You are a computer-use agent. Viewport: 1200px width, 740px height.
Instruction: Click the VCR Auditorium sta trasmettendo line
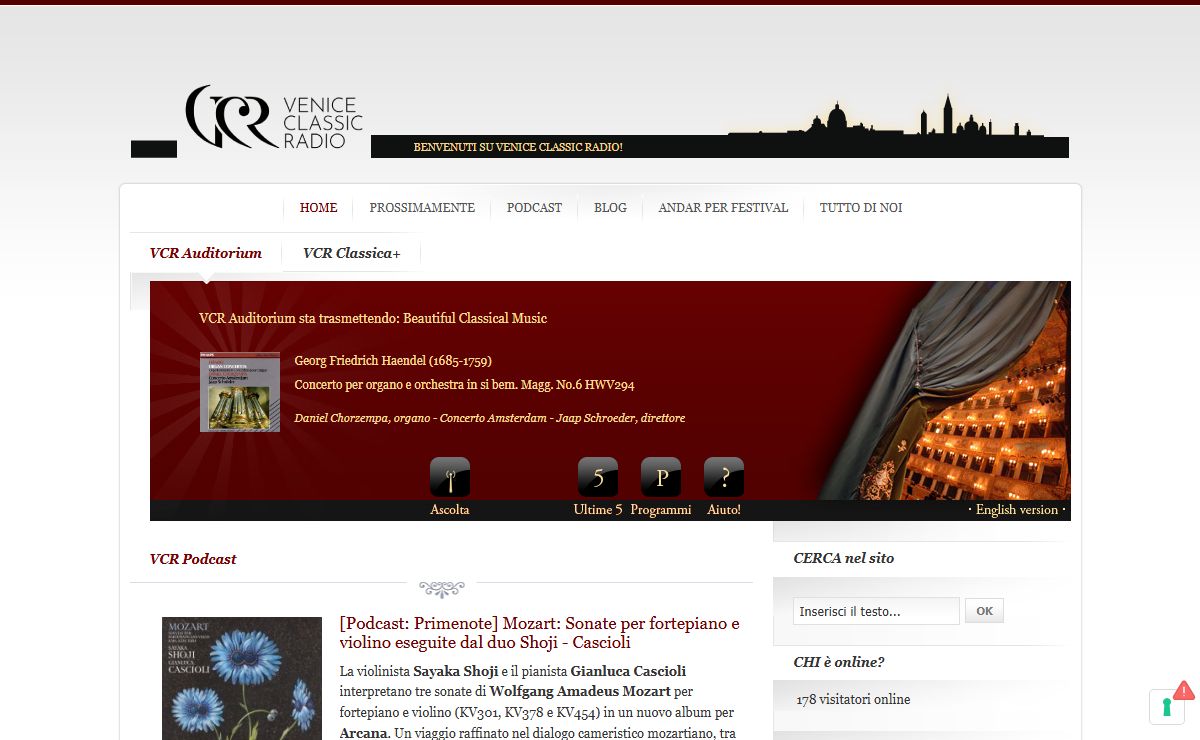tap(373, 319)
